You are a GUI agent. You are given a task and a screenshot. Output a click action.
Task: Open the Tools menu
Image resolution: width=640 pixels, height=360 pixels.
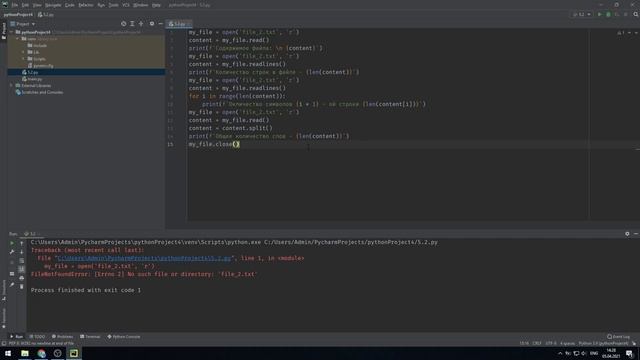[x=113, y=5]
